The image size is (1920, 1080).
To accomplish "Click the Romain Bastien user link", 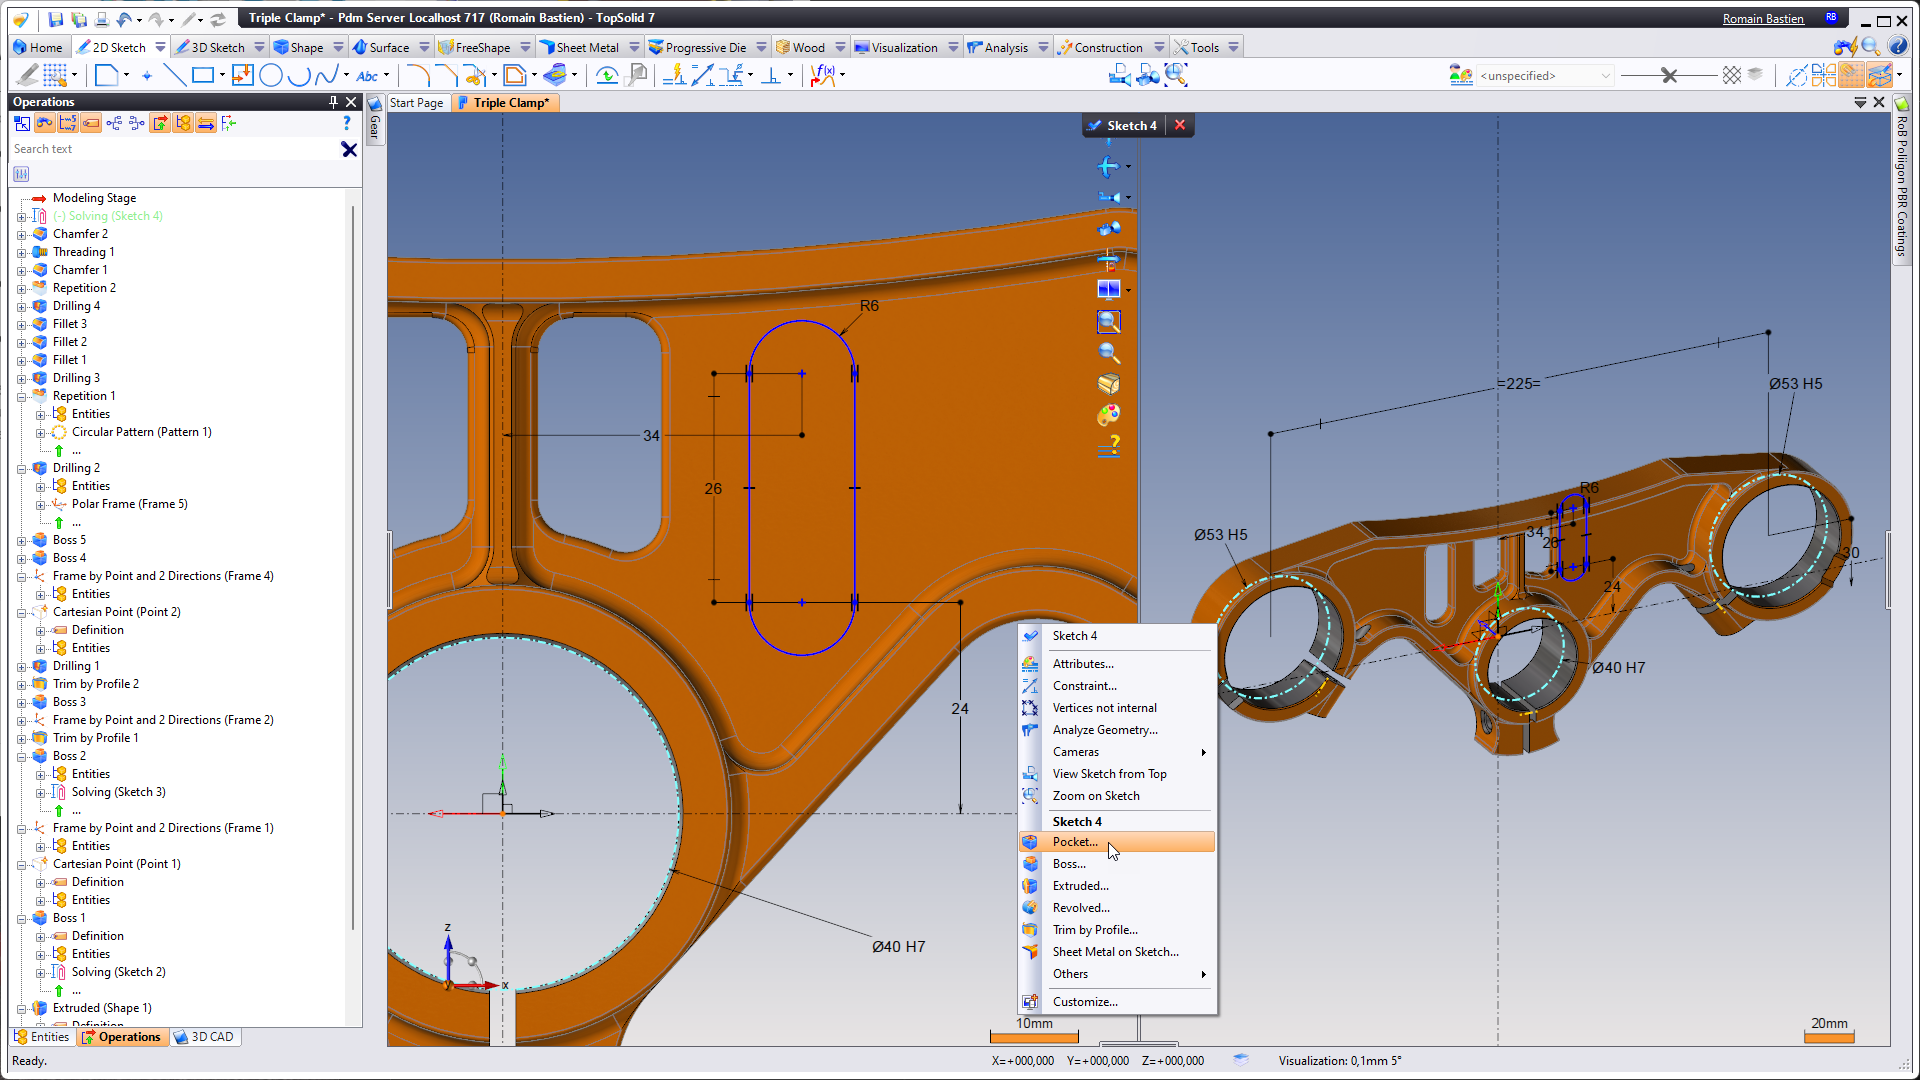I will coord(1762,18).
